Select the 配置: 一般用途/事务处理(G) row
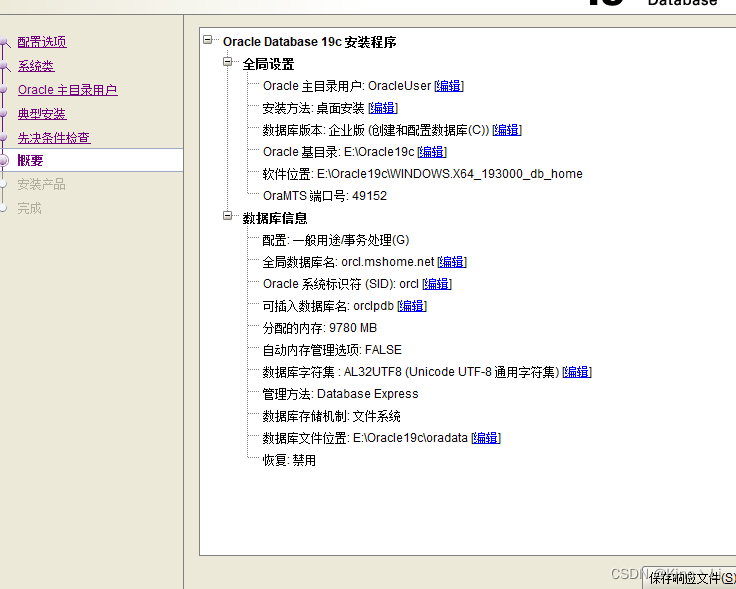Viewport: 736px width, 589px height. [336, 240]
